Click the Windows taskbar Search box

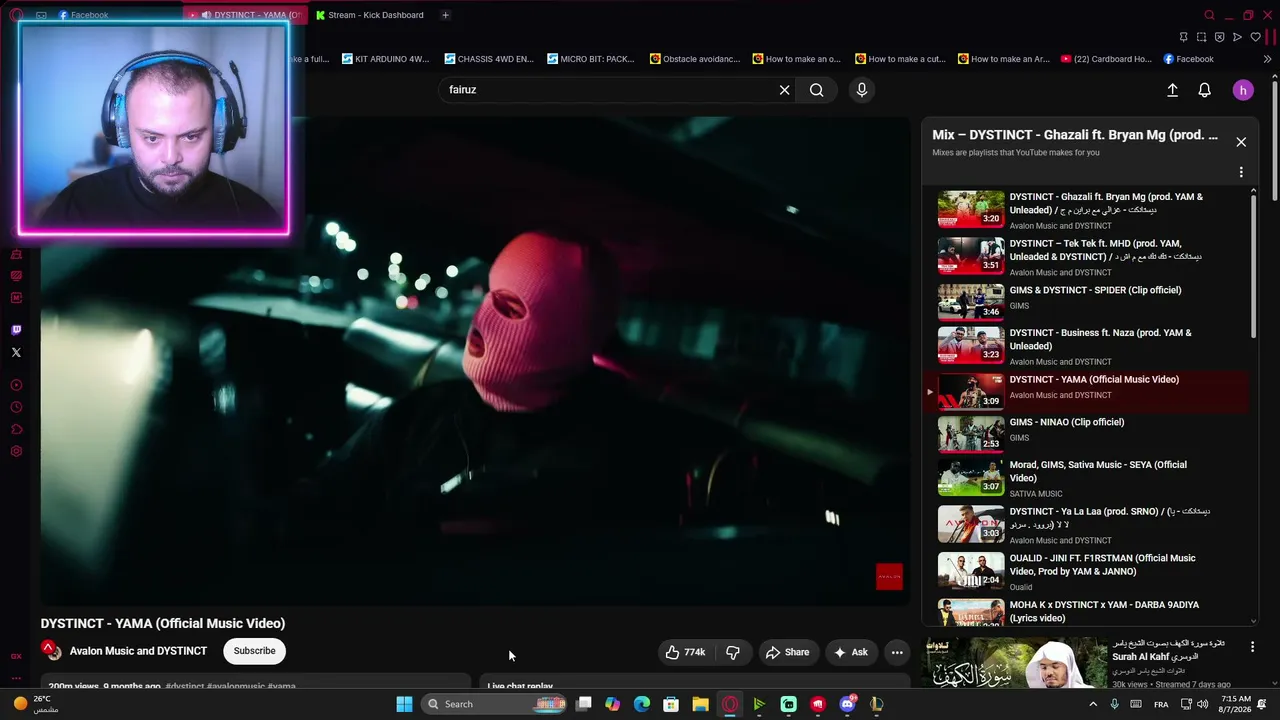pyautogui.click(x=494, y=704)
